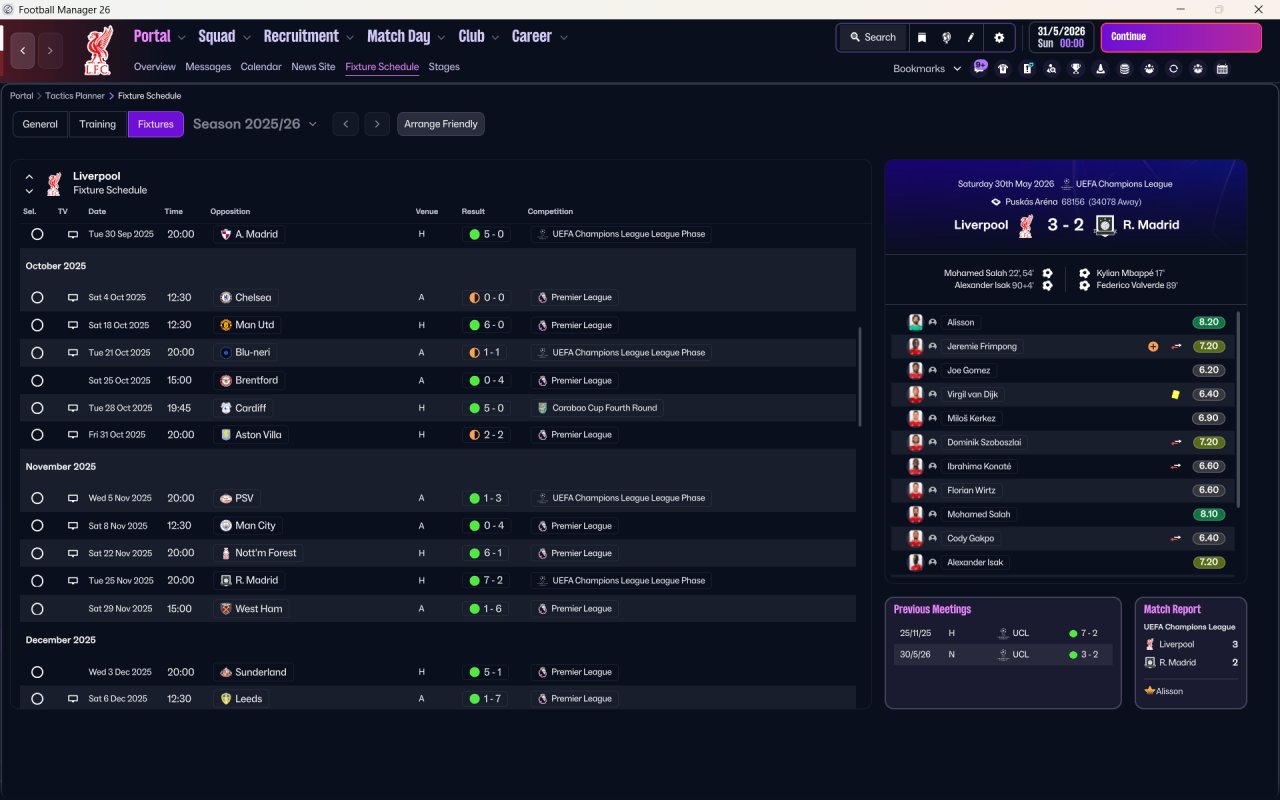Click the 25/11/25 previous meeting row

coord(1003,633)
